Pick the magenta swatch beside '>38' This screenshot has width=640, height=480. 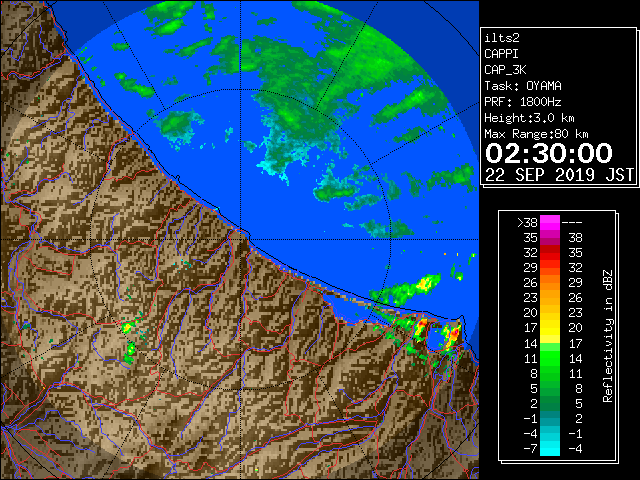coord(550,223)
